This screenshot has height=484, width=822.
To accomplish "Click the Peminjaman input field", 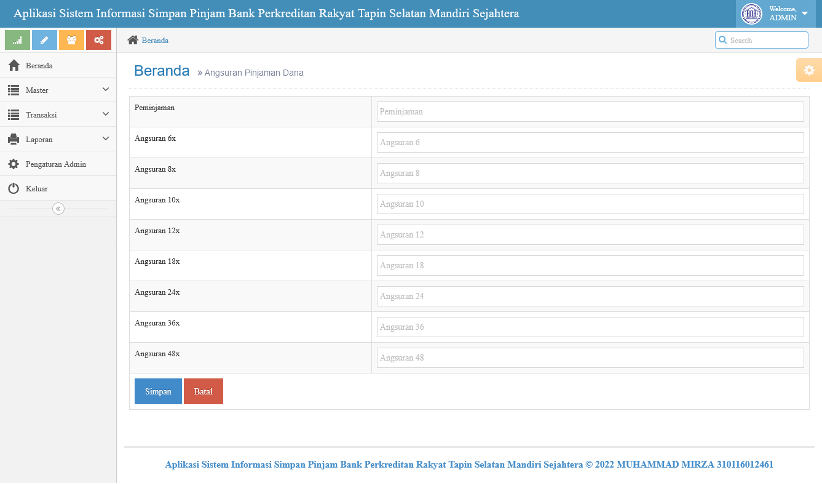I will tap(590, 112).
